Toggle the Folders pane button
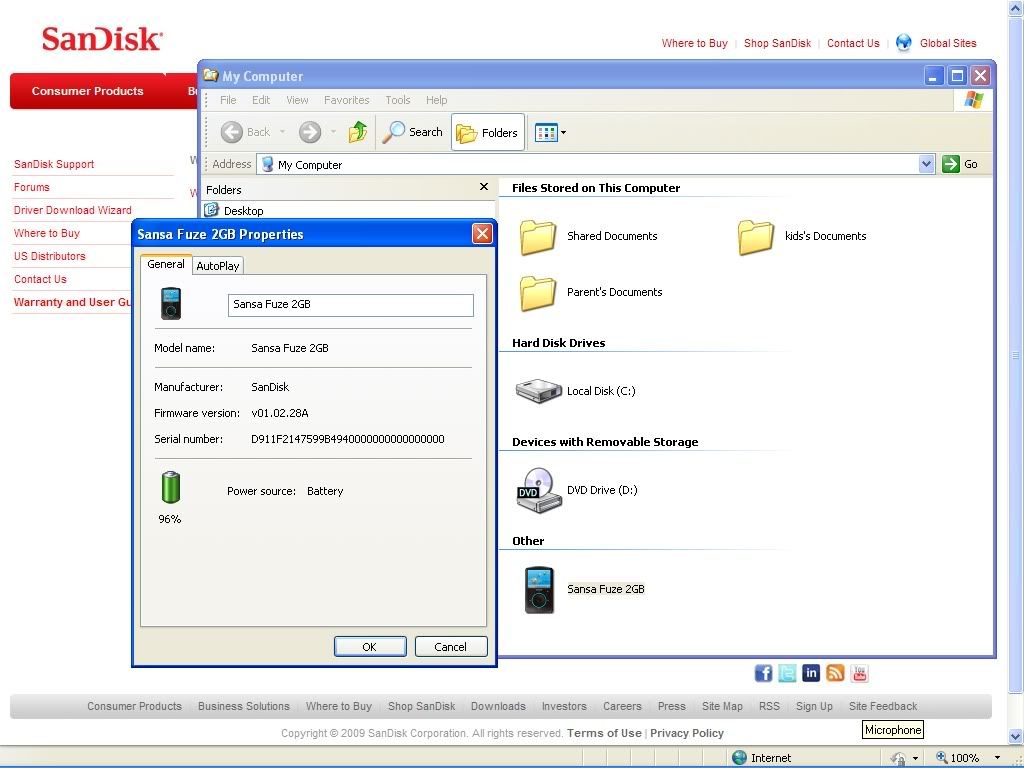This screenshot has width=1024, height=768. [x=487, y=133]
